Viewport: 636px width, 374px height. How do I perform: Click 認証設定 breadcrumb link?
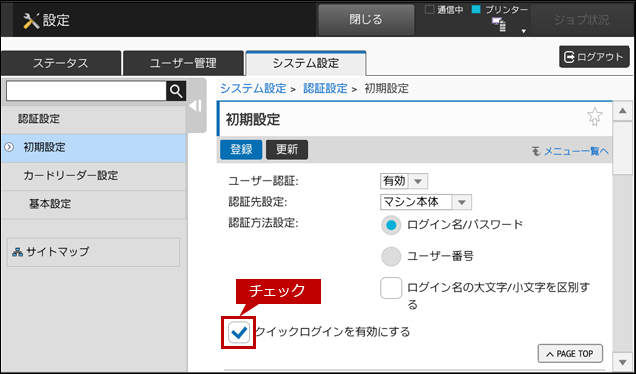pos(325,88)
